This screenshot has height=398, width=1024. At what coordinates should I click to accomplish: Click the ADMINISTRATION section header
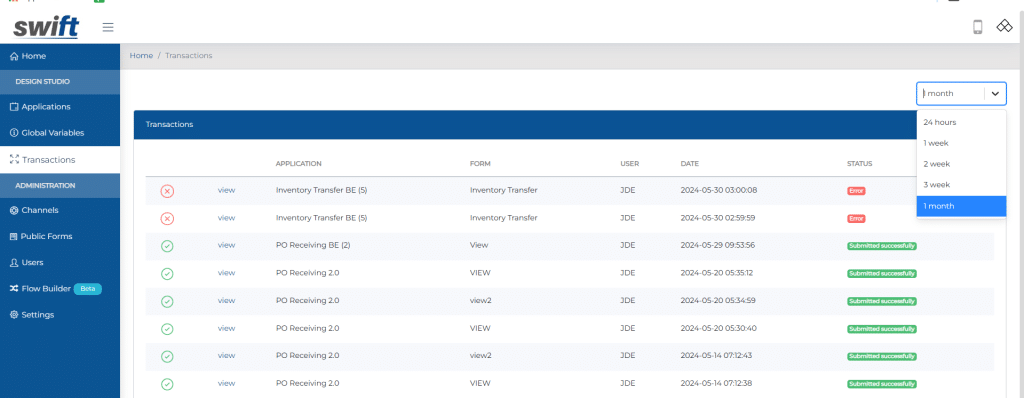tap(45, 186)
